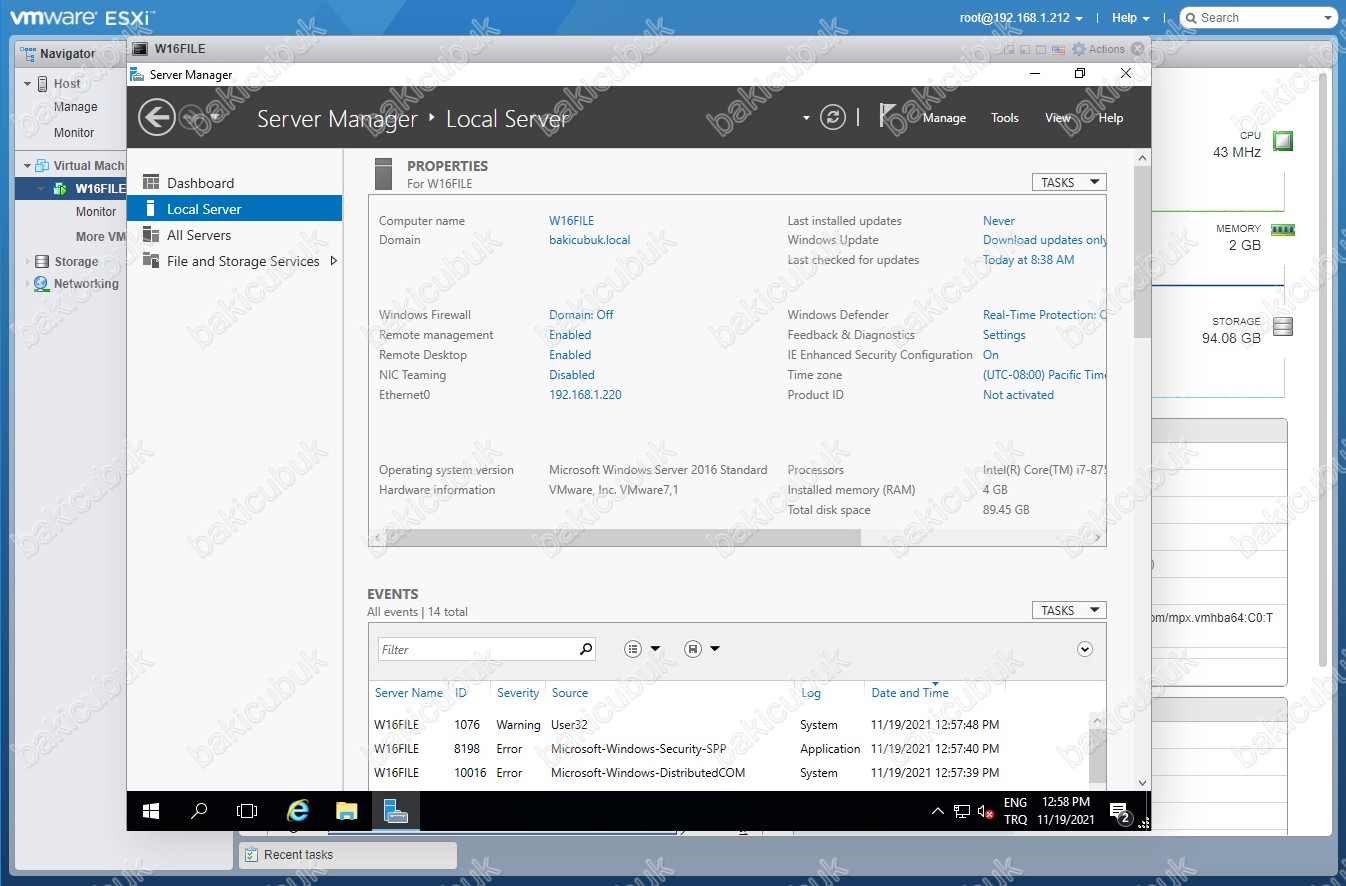
Task: Click ENG TRQ language indicator
Action: click(x=1015, y=811)
